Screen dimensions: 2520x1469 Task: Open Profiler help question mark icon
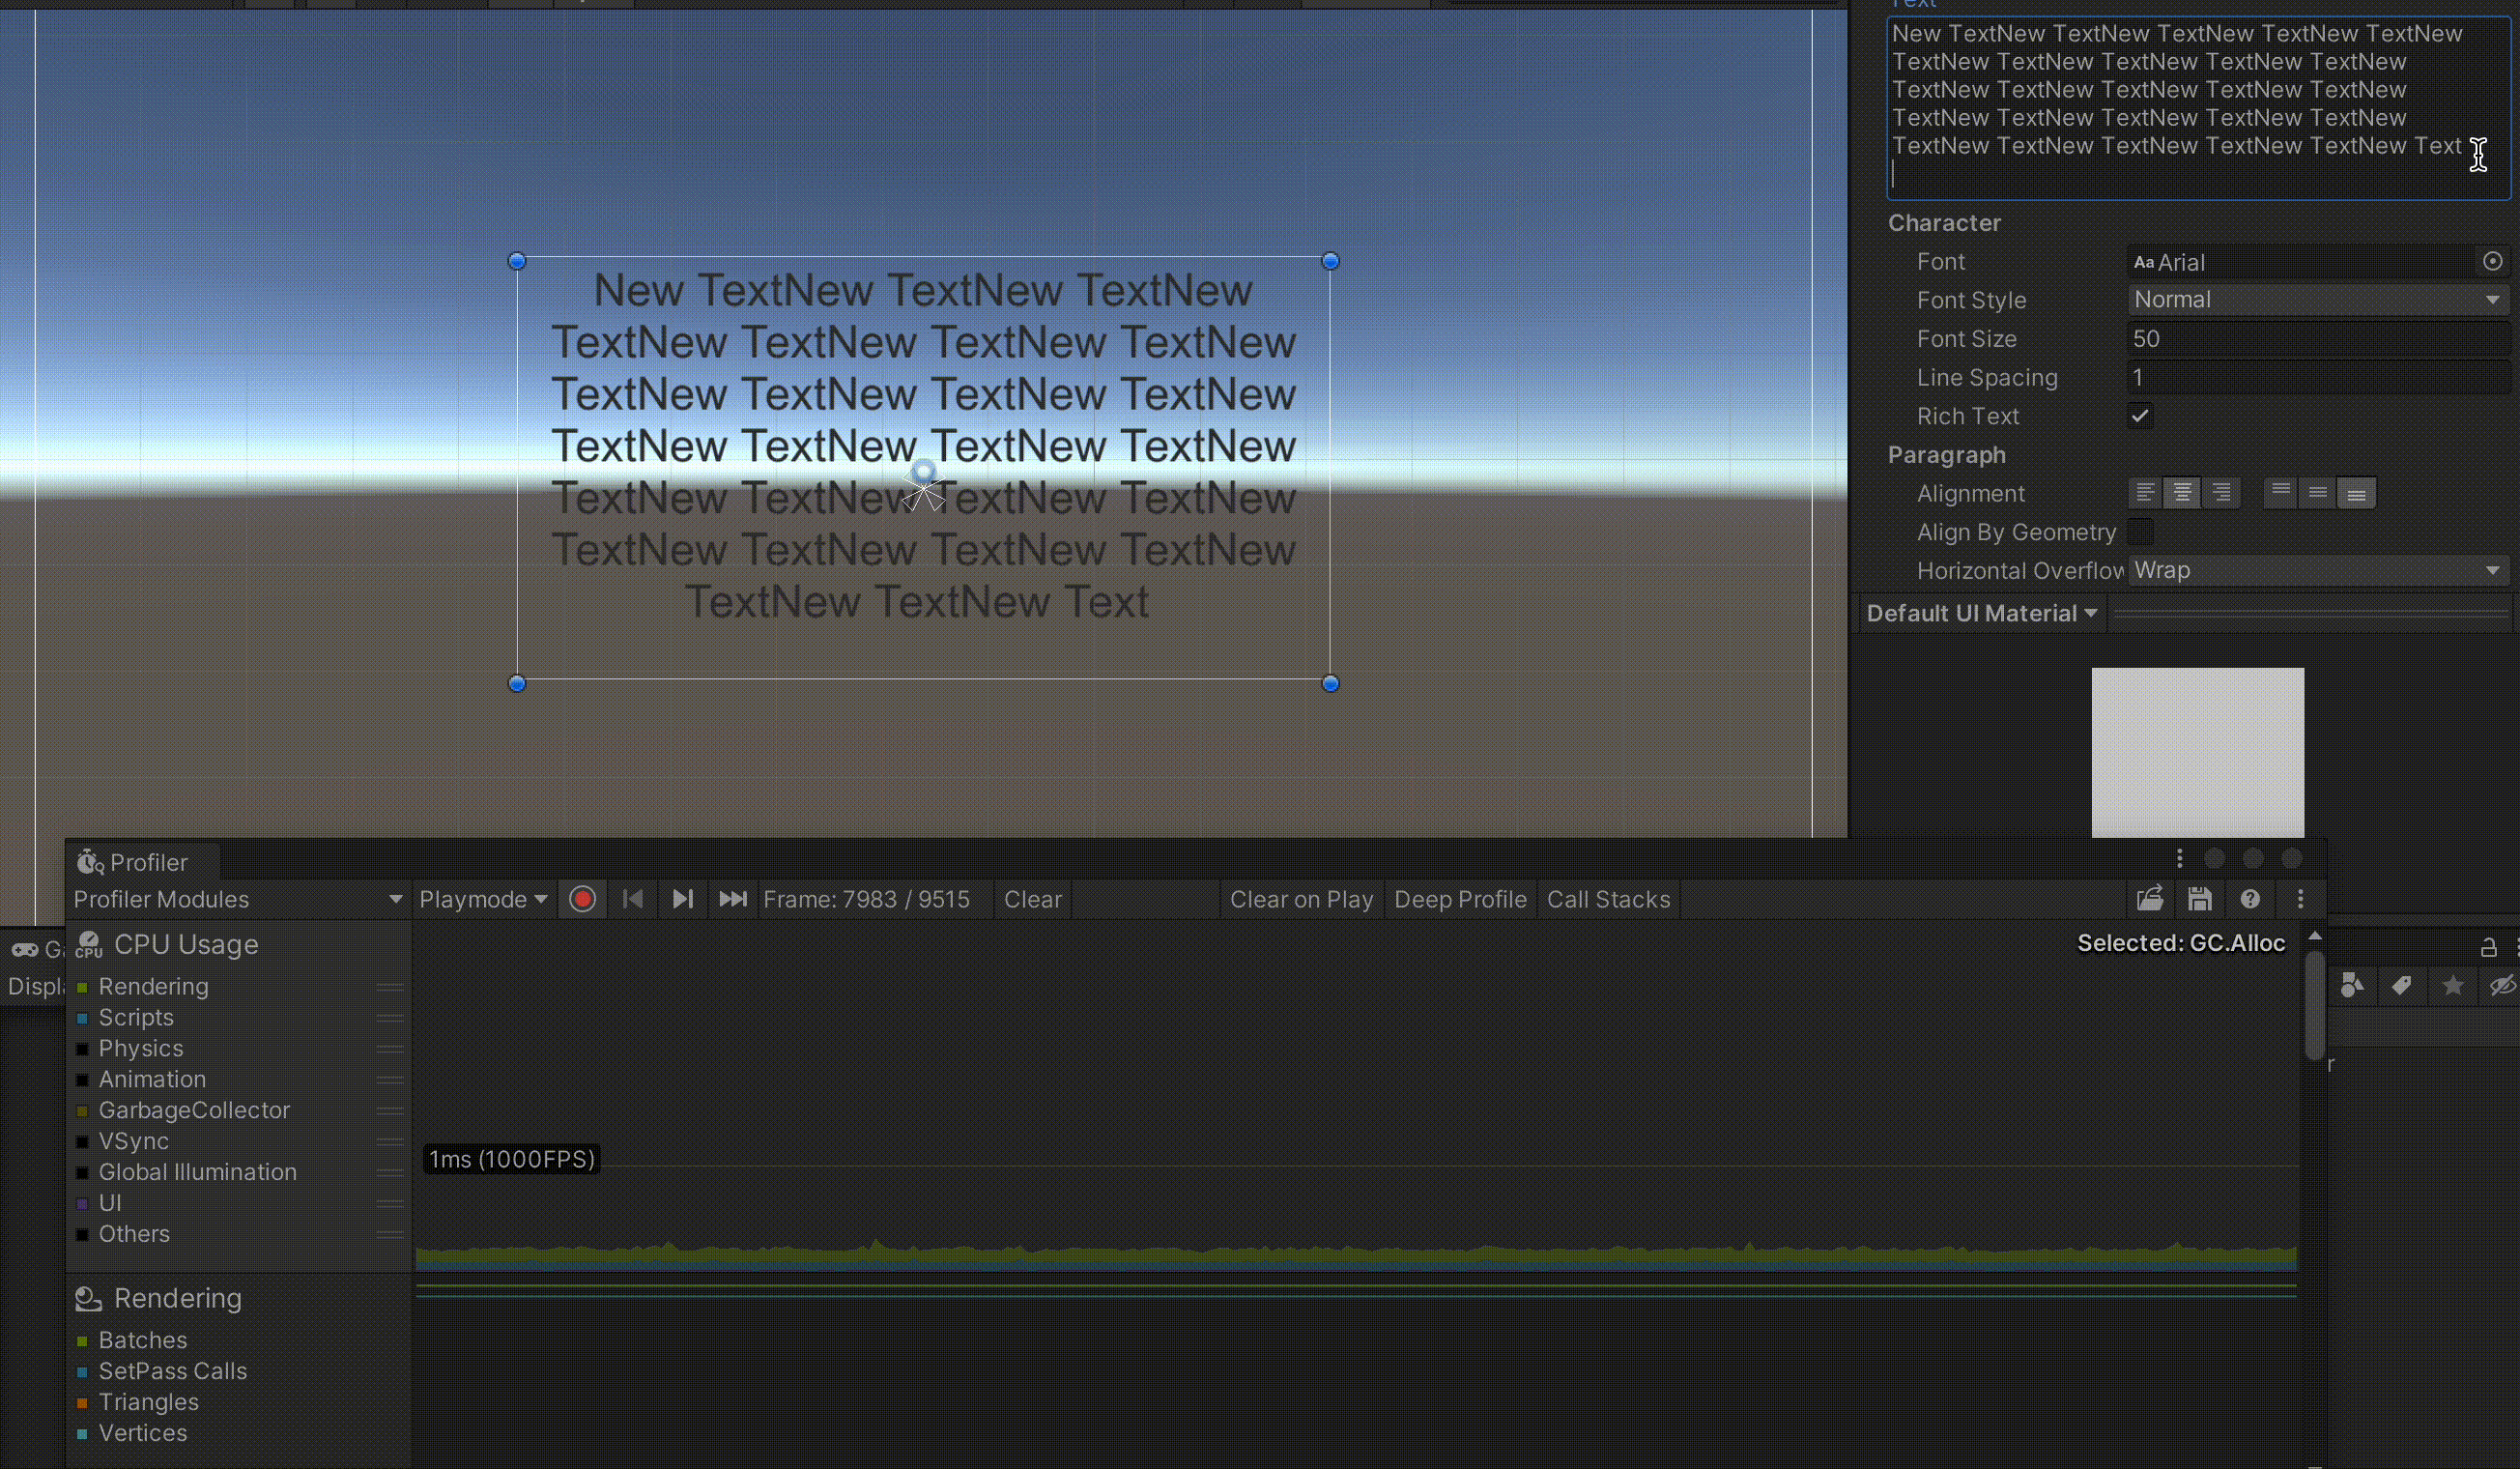click(x=2249, y=899)
